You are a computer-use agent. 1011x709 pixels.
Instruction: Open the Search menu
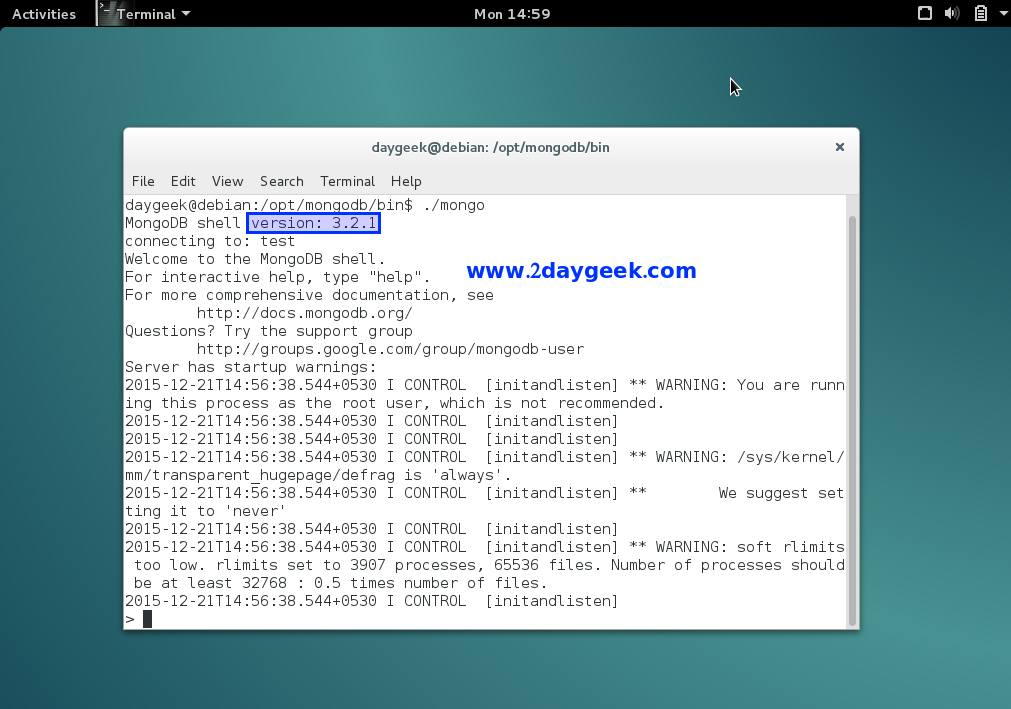[x=282, y=181]
